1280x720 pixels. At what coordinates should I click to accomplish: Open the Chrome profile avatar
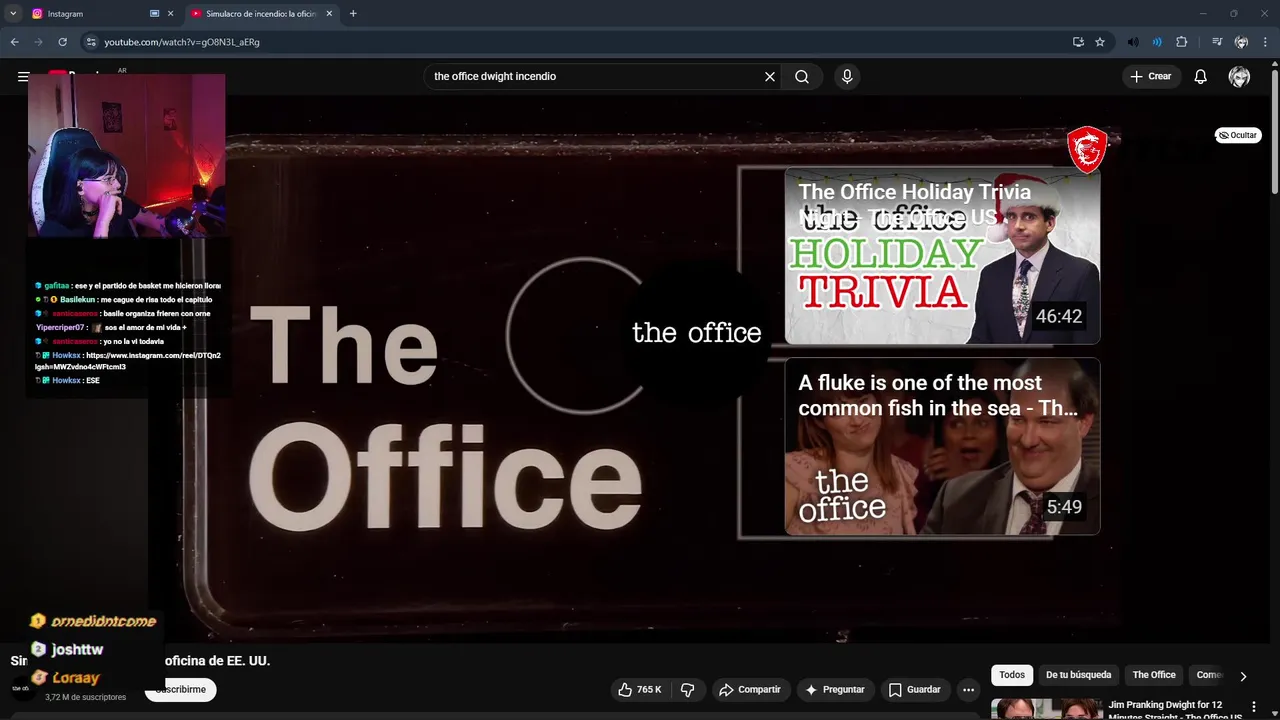[x=1241, y=42]
